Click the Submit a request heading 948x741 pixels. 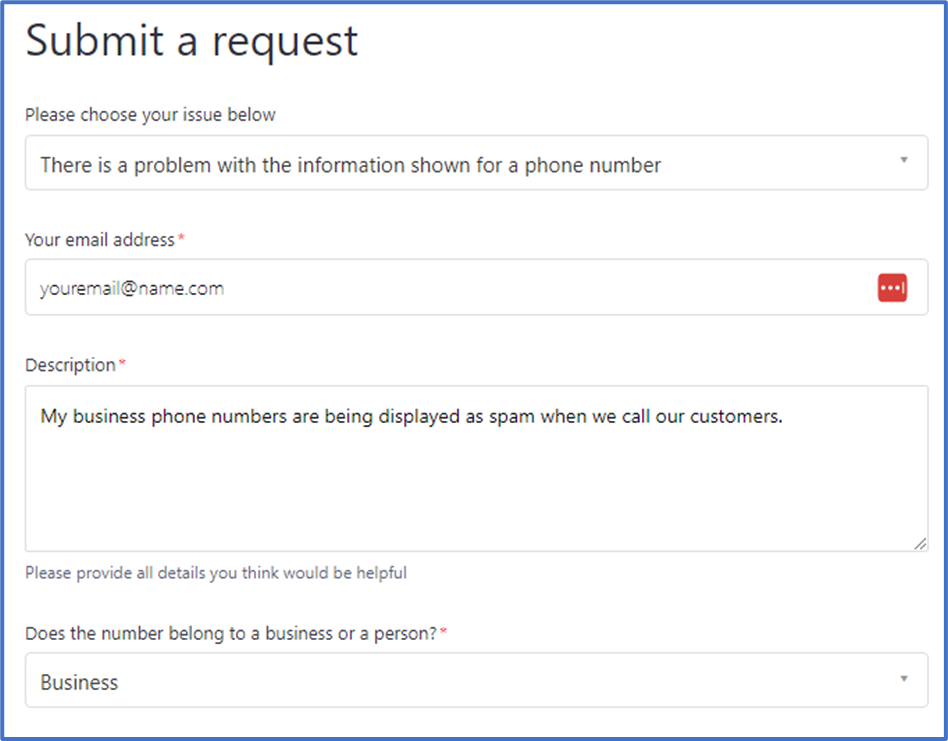tap(192, 41)
